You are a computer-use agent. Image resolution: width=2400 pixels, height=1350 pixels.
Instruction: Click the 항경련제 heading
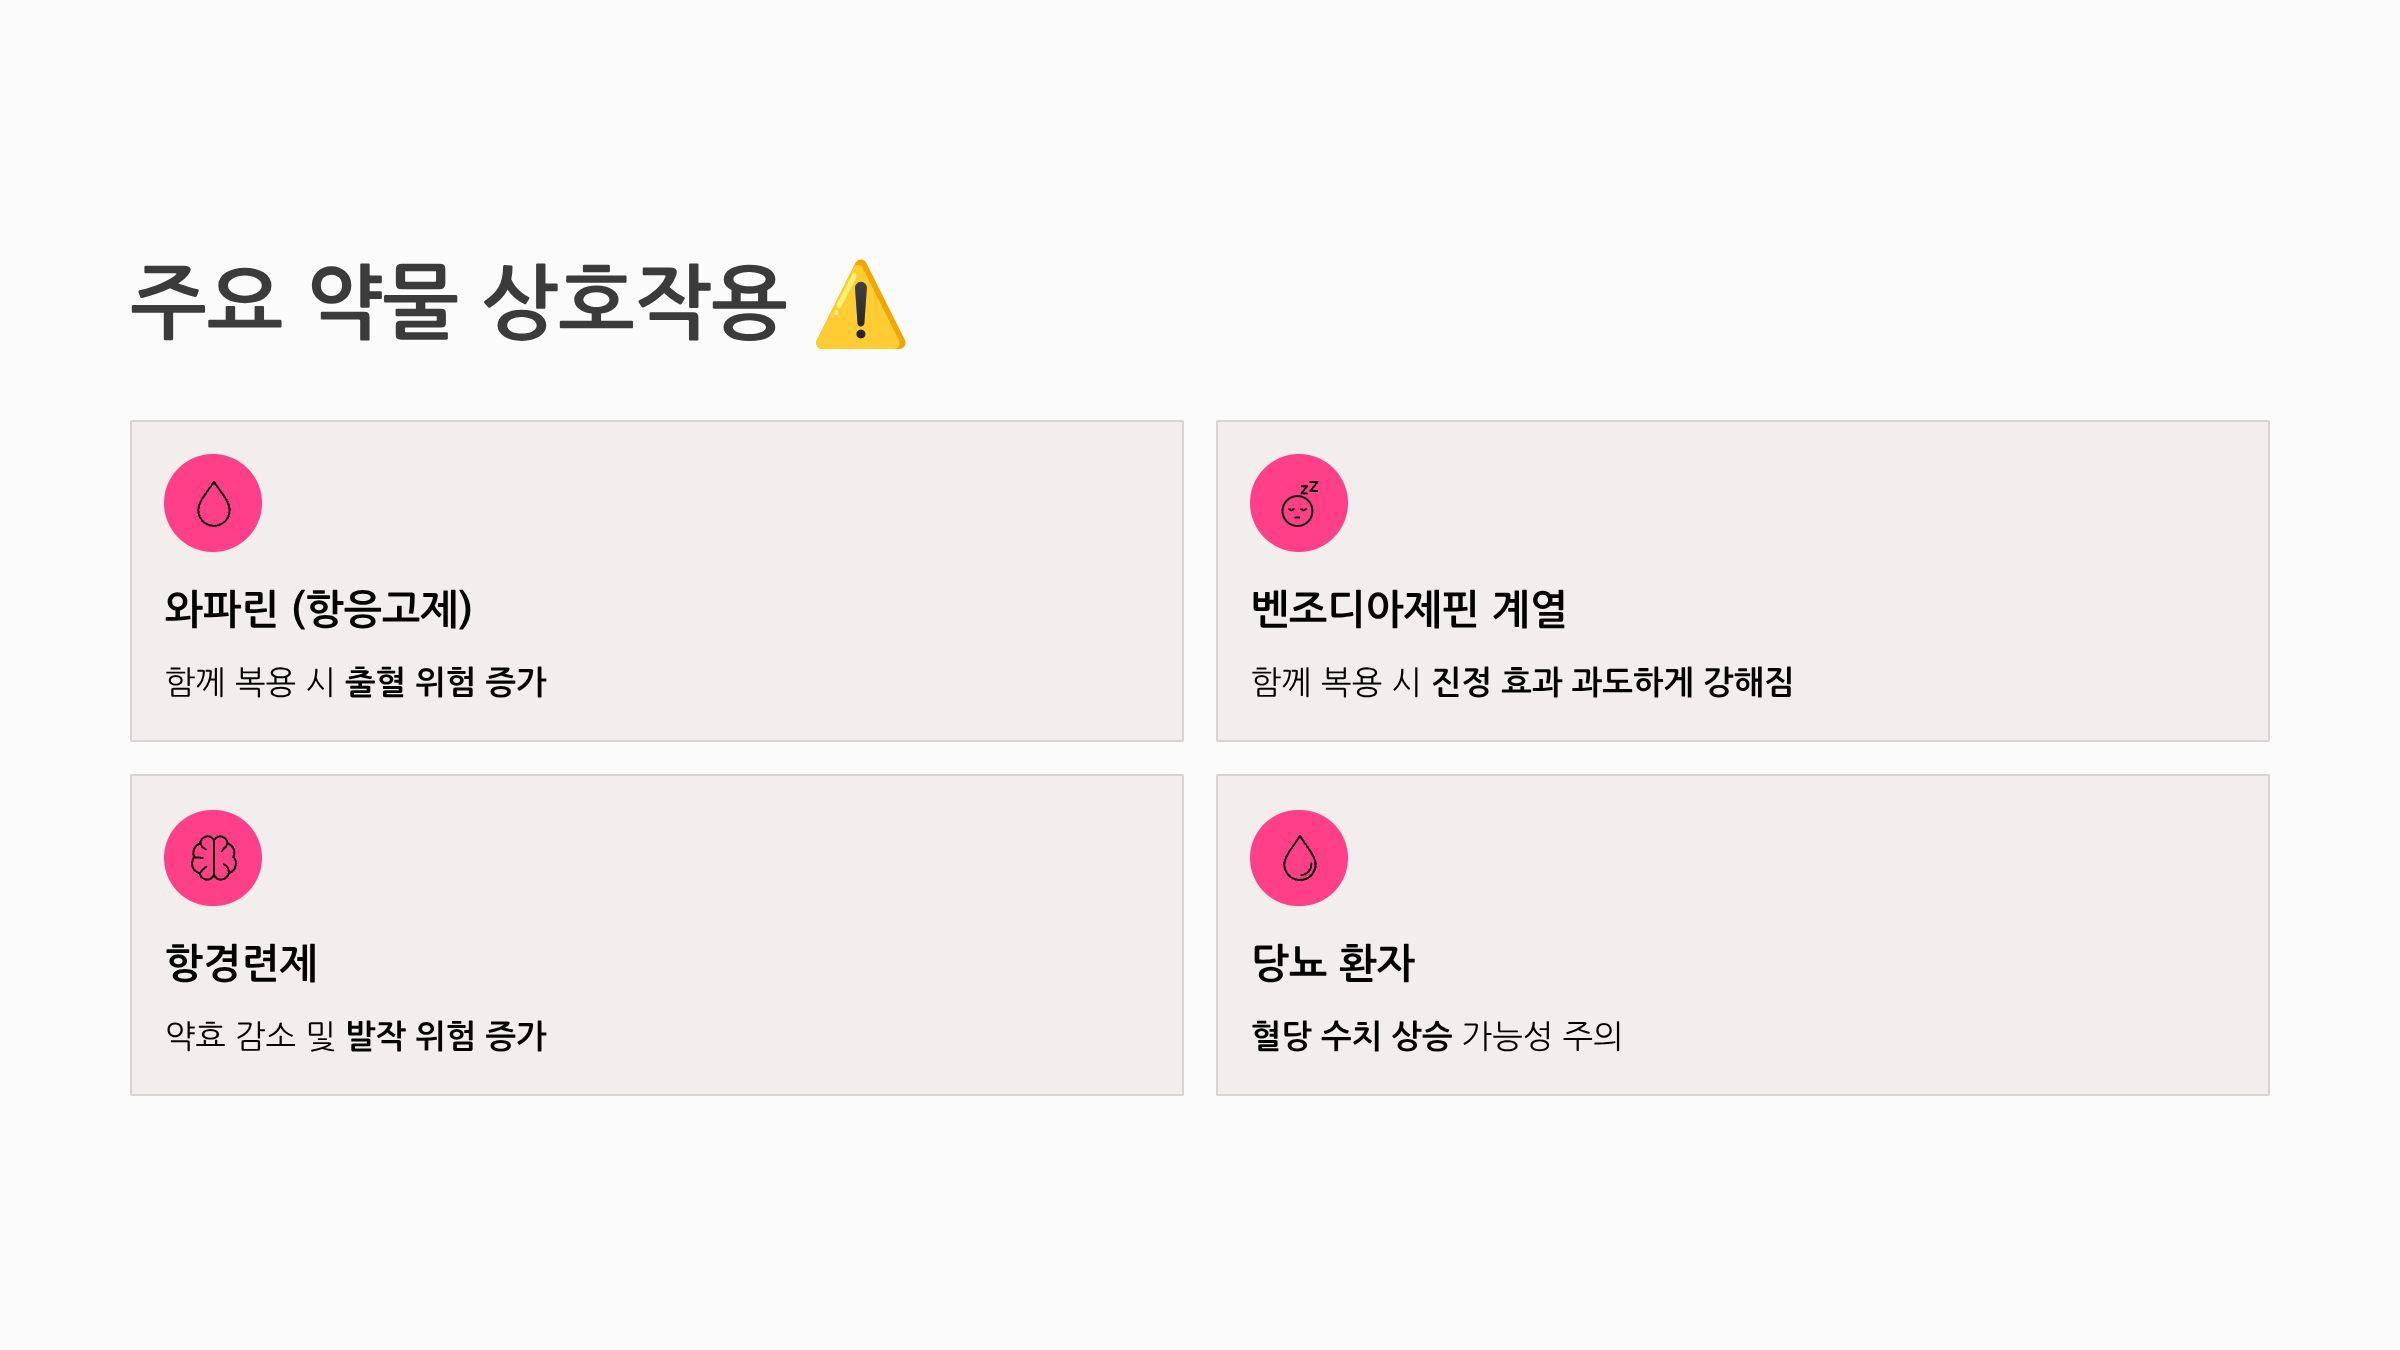pos(241,962)
